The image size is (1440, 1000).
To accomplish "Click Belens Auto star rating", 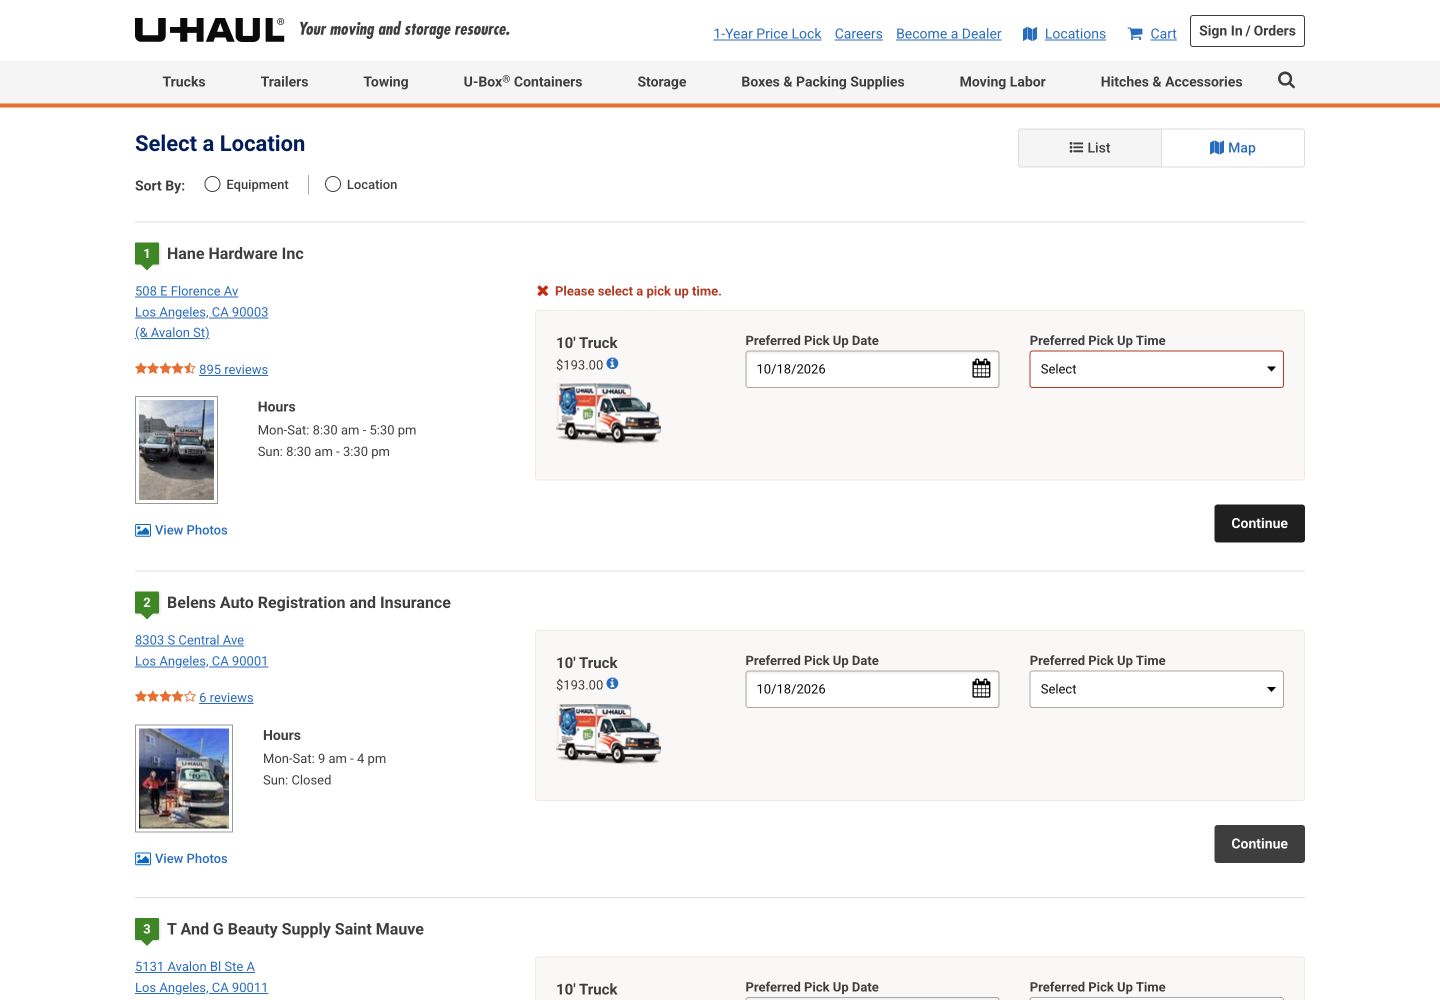I will click(x=165, y=697).
